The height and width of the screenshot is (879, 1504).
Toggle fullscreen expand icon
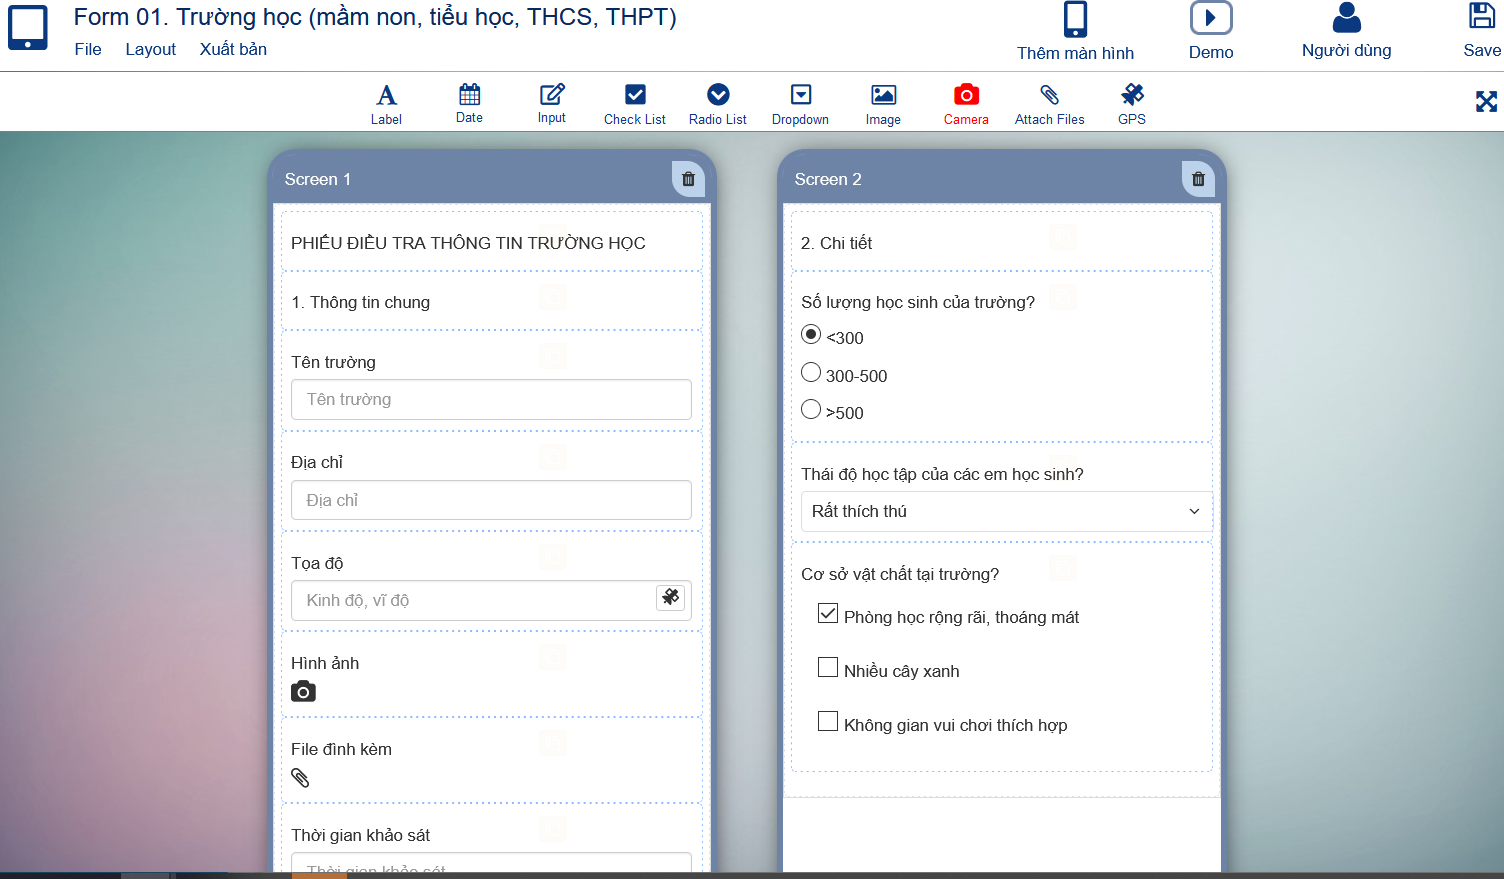(x=1486, y=101)
